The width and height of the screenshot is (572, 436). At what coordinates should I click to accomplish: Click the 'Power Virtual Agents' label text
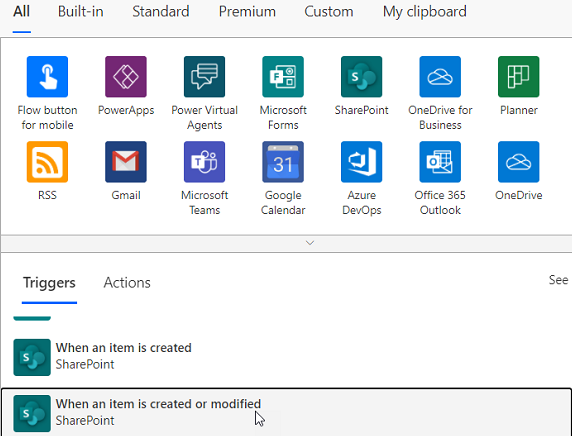[204, 117]
